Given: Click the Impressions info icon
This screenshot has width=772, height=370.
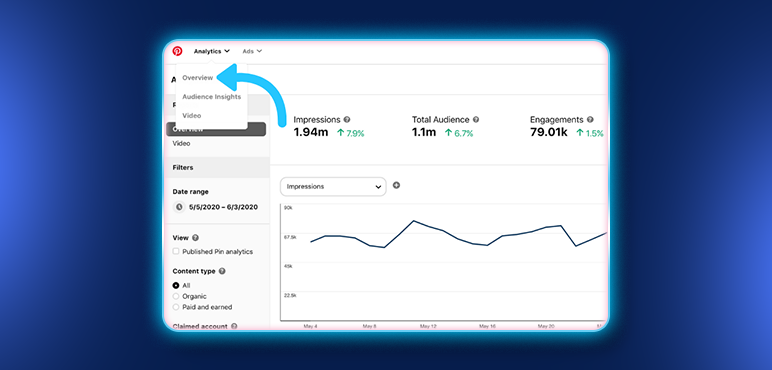Looking at the screenshot, I should [347, 120].
